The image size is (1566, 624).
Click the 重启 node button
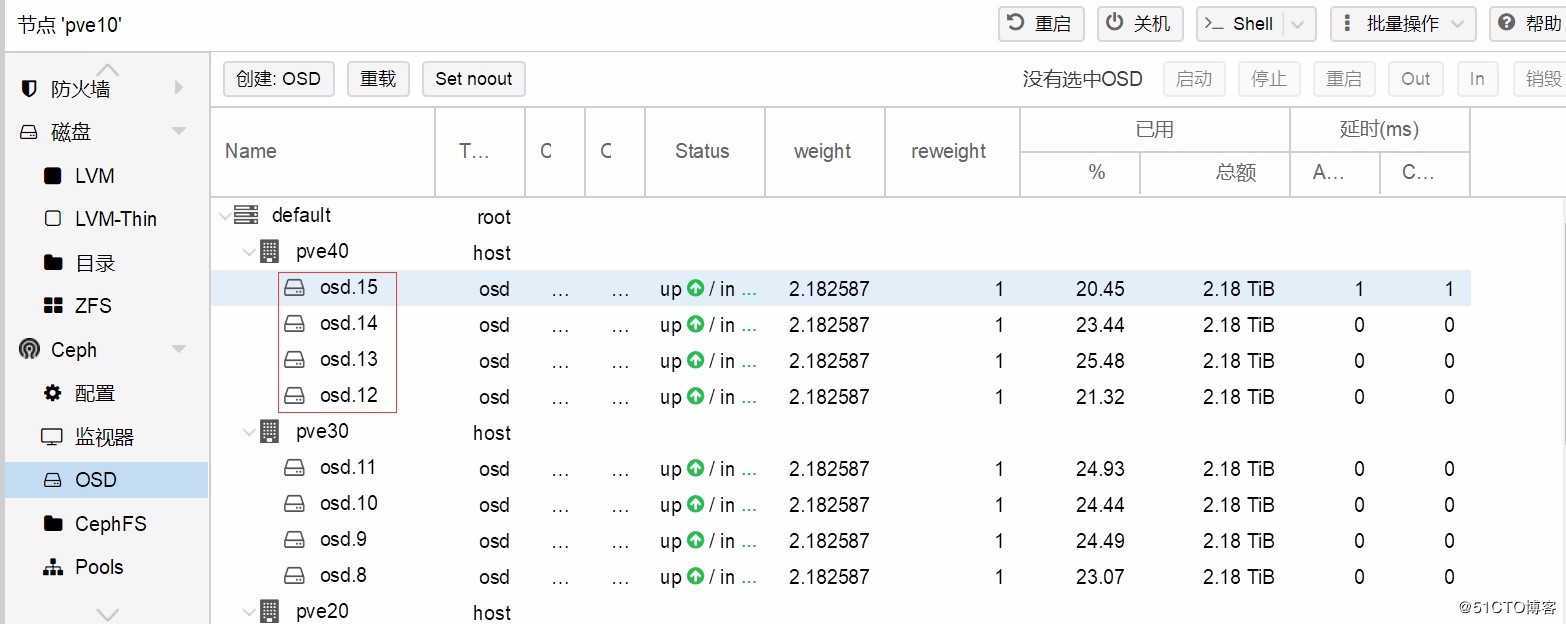tap(1041, 24)
